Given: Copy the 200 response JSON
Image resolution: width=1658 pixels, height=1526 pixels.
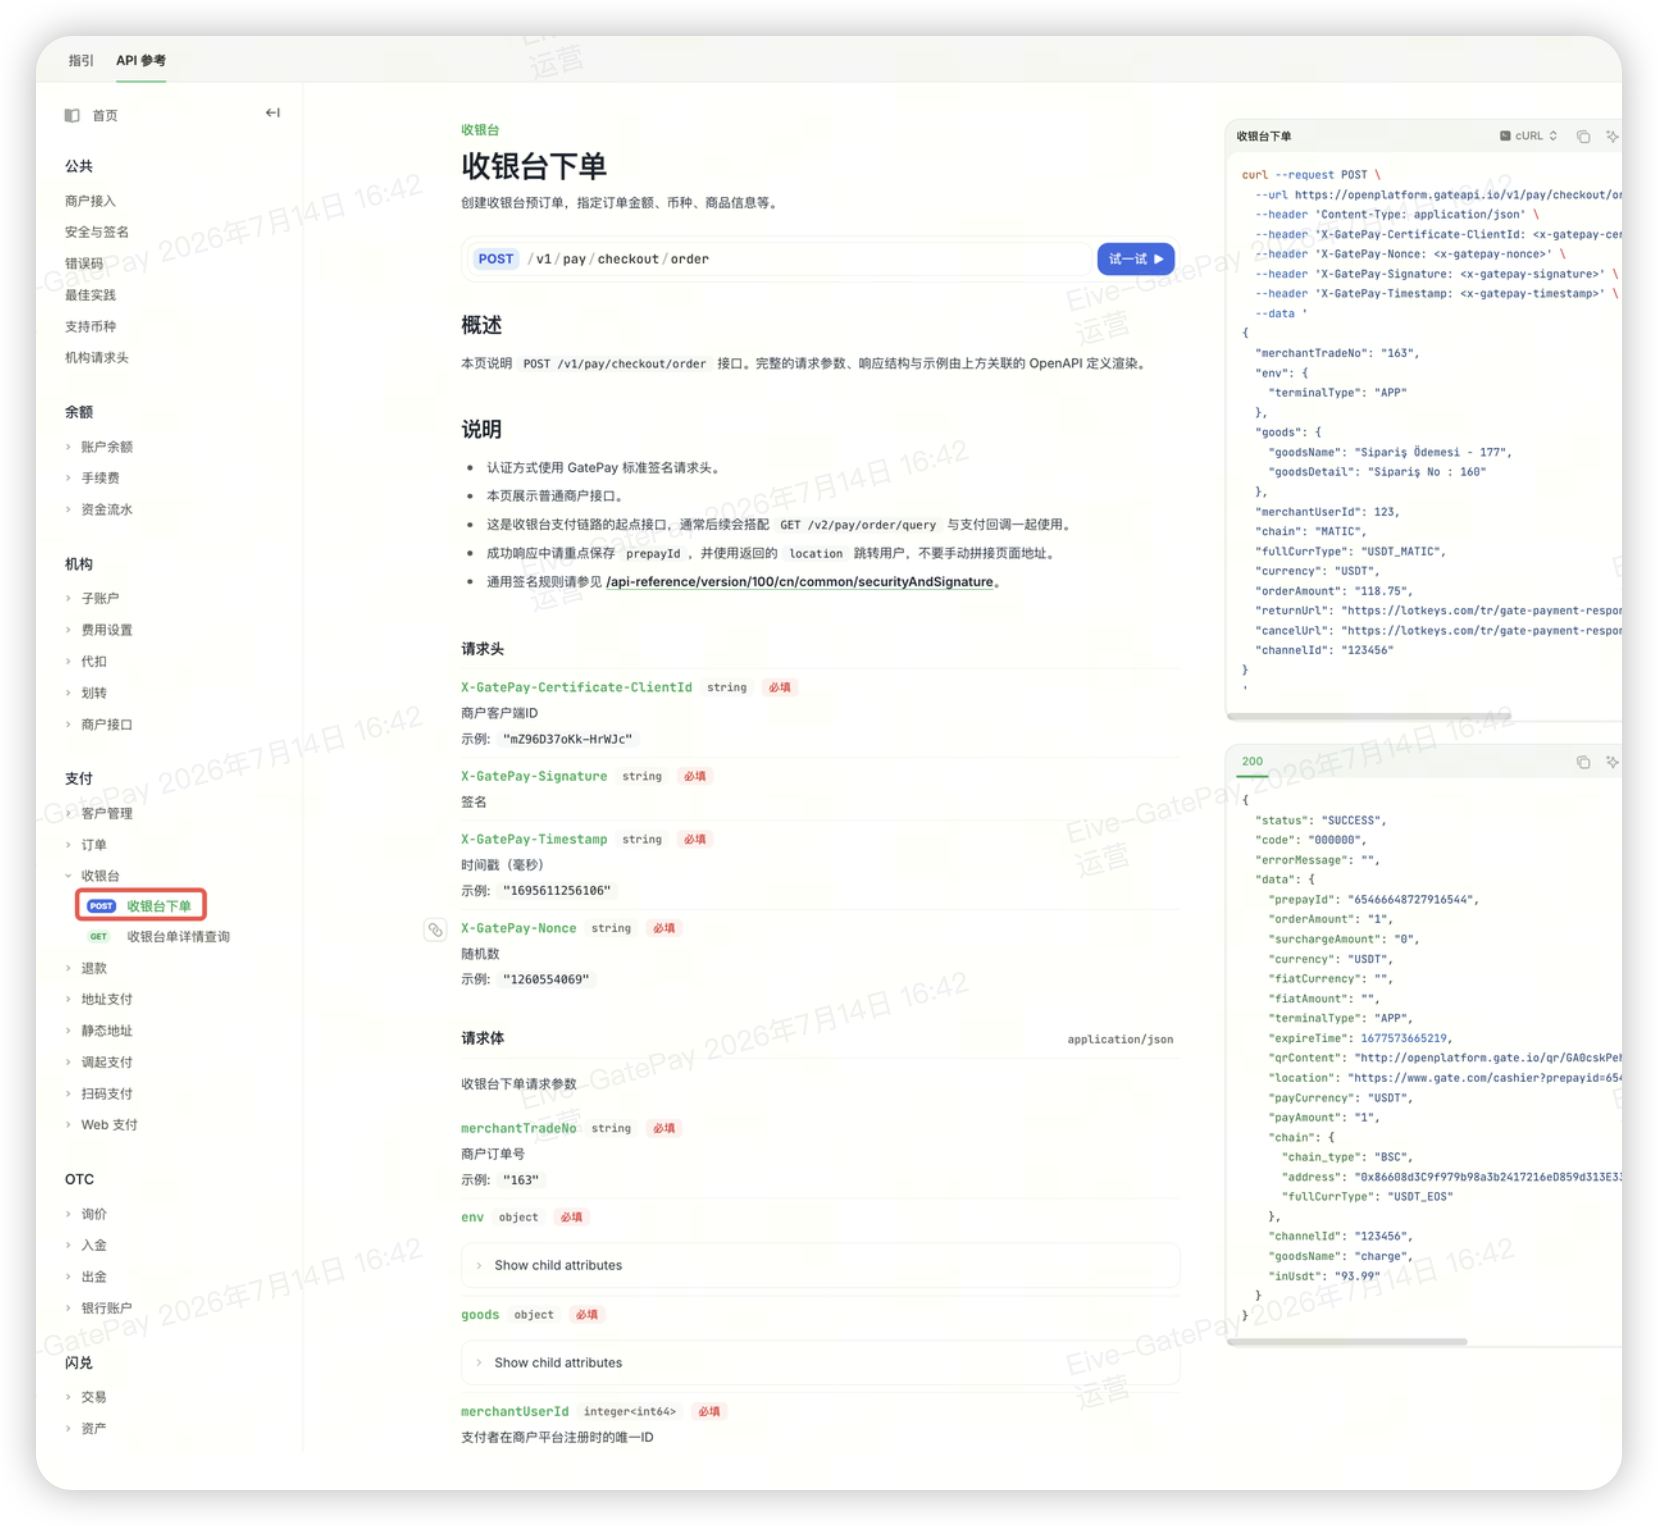Looking at the screenshot, I should tap(1583, 762).
